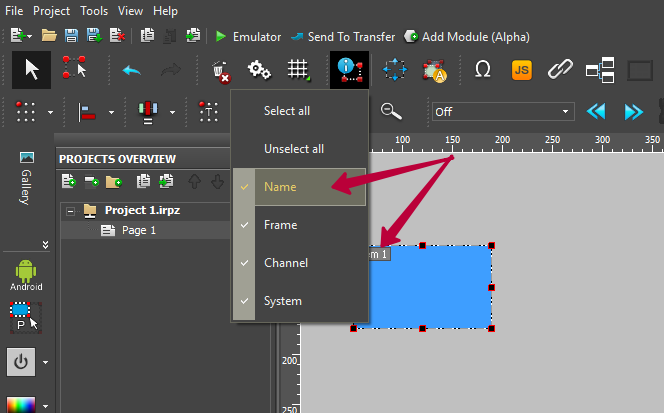
Task: Collapse the Project 1.irpz tree node
Action: 71,211
